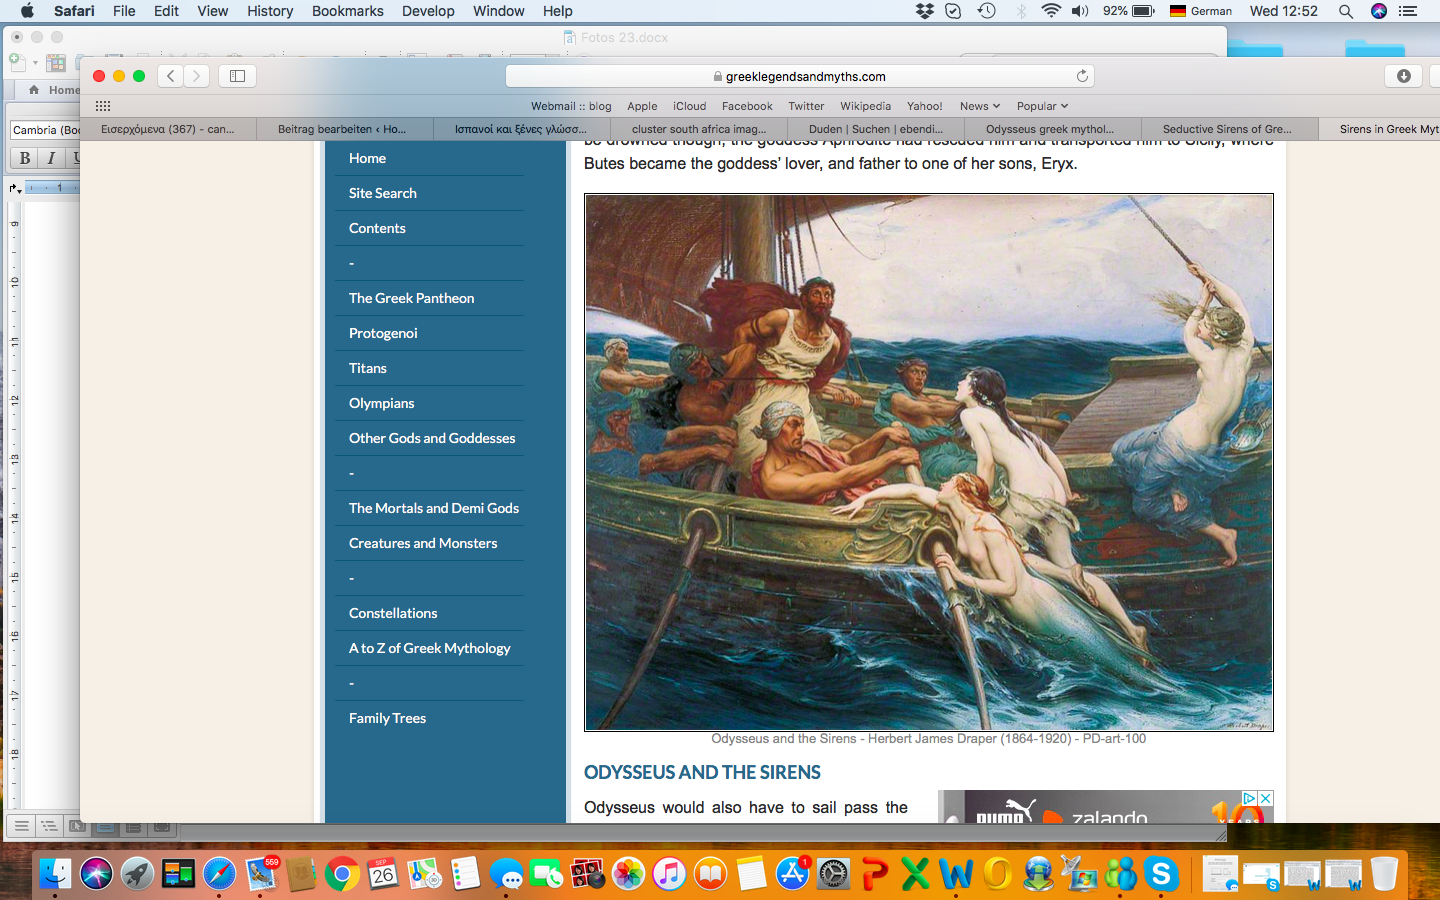1440x900 pixels.
Task: Open iTunes from the Dock
Action: (x=670, y=874)
